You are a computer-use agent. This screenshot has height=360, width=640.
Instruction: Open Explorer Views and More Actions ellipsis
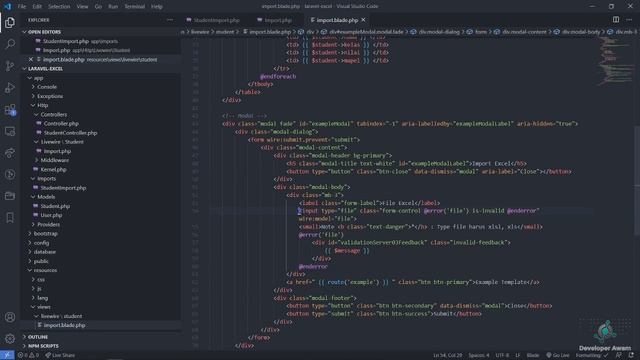(x=170, y=20)
